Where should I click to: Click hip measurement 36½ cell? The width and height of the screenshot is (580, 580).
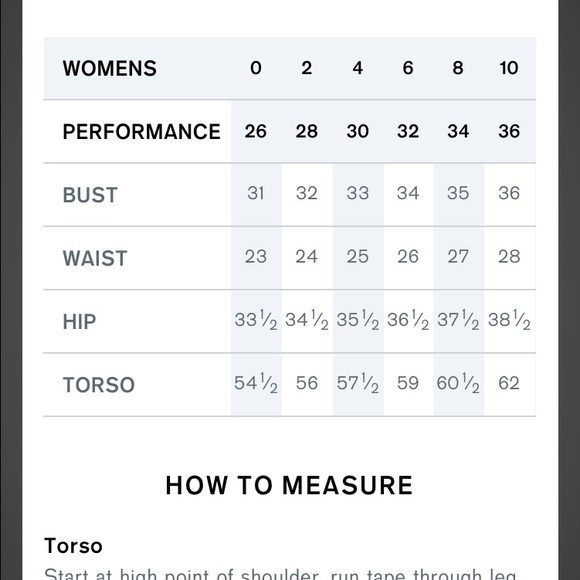(x=408, y=320)
